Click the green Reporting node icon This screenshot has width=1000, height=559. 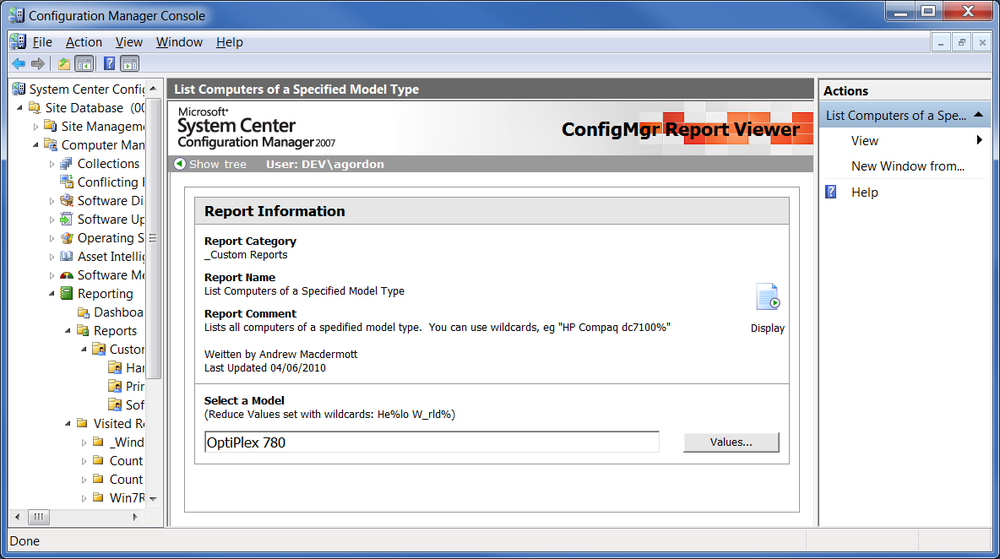[x=66, y=293]
